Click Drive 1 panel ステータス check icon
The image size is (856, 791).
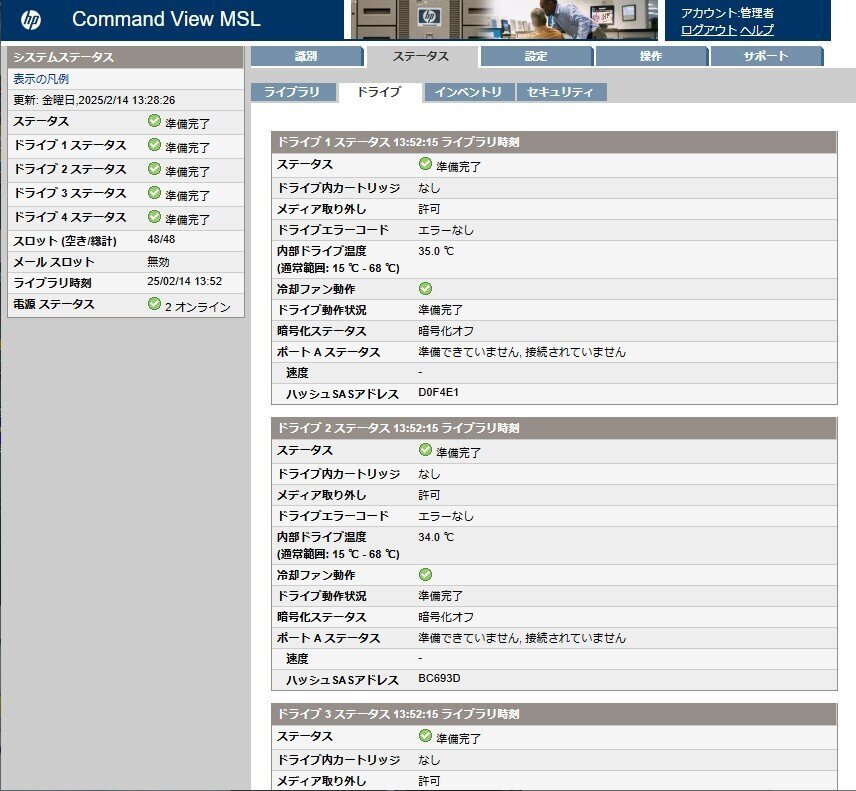click(x=425, y=163)
